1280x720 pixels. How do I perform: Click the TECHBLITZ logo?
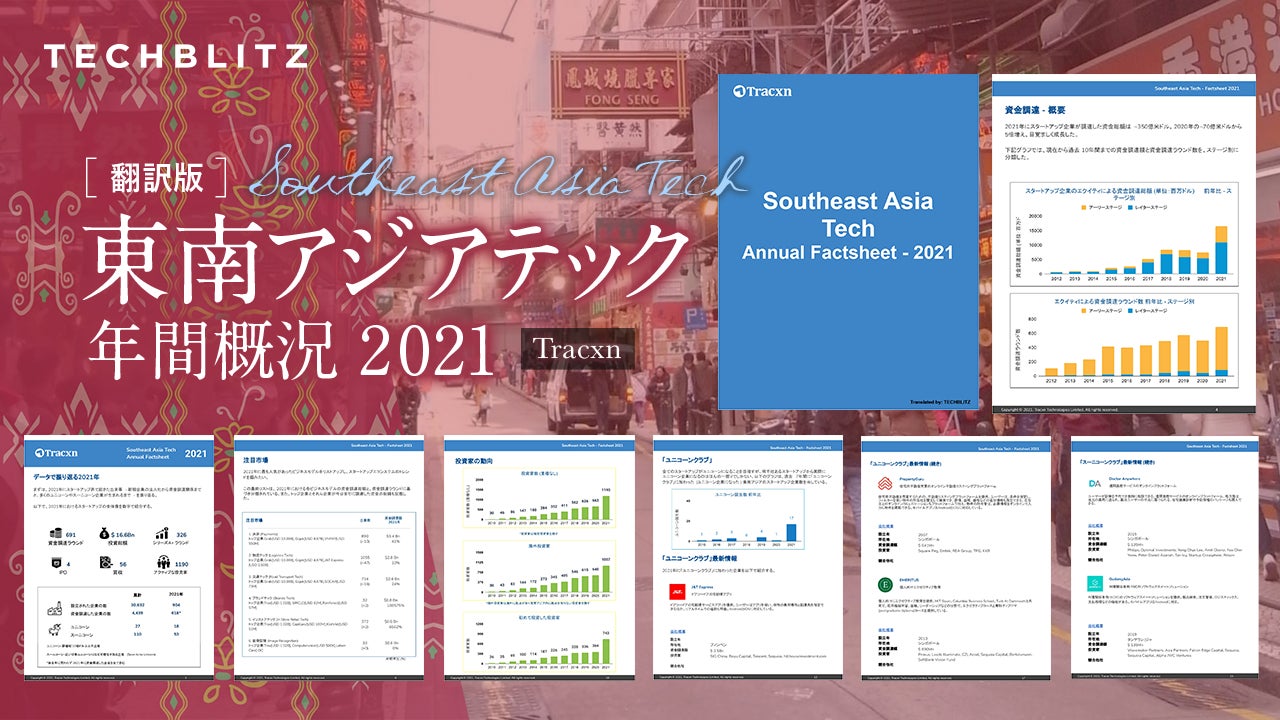[x=175, y=56]
